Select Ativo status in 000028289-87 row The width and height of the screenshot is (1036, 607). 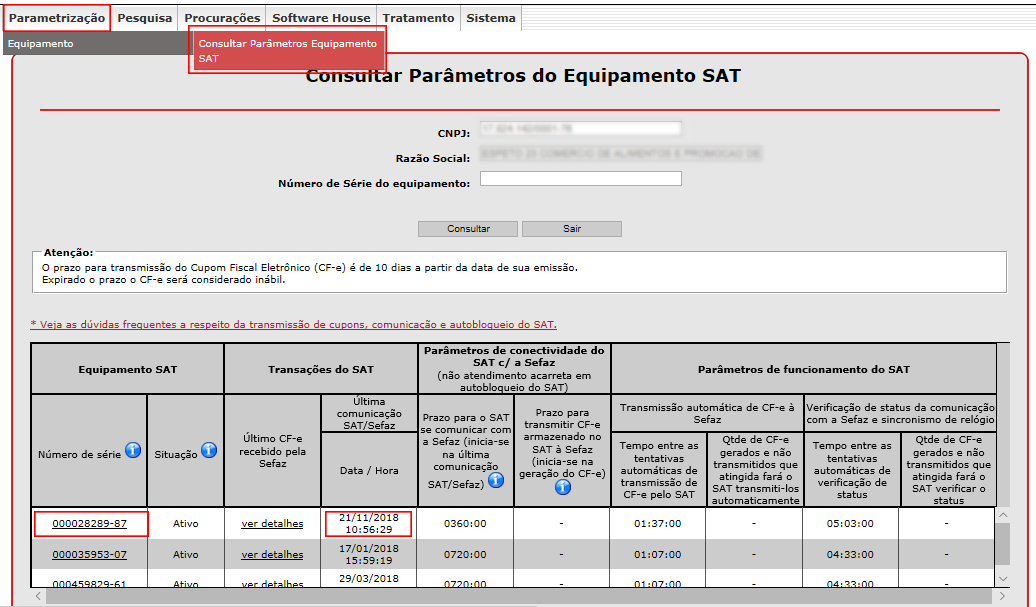tap(186, 523)
